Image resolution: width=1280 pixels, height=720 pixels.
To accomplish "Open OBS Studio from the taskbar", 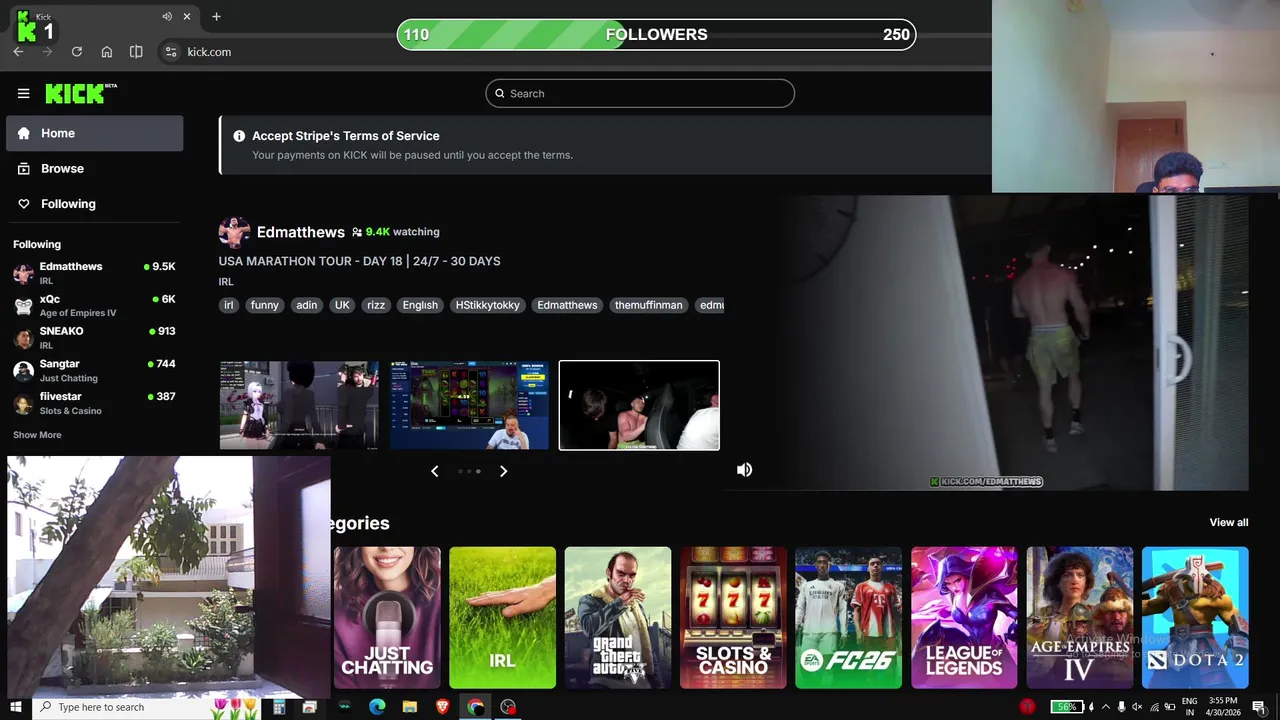I will click(508, 707).
